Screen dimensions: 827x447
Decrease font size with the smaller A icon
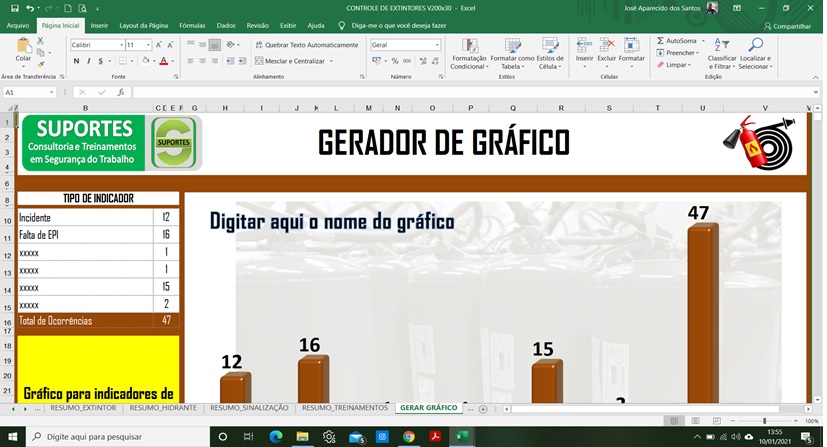170,45
